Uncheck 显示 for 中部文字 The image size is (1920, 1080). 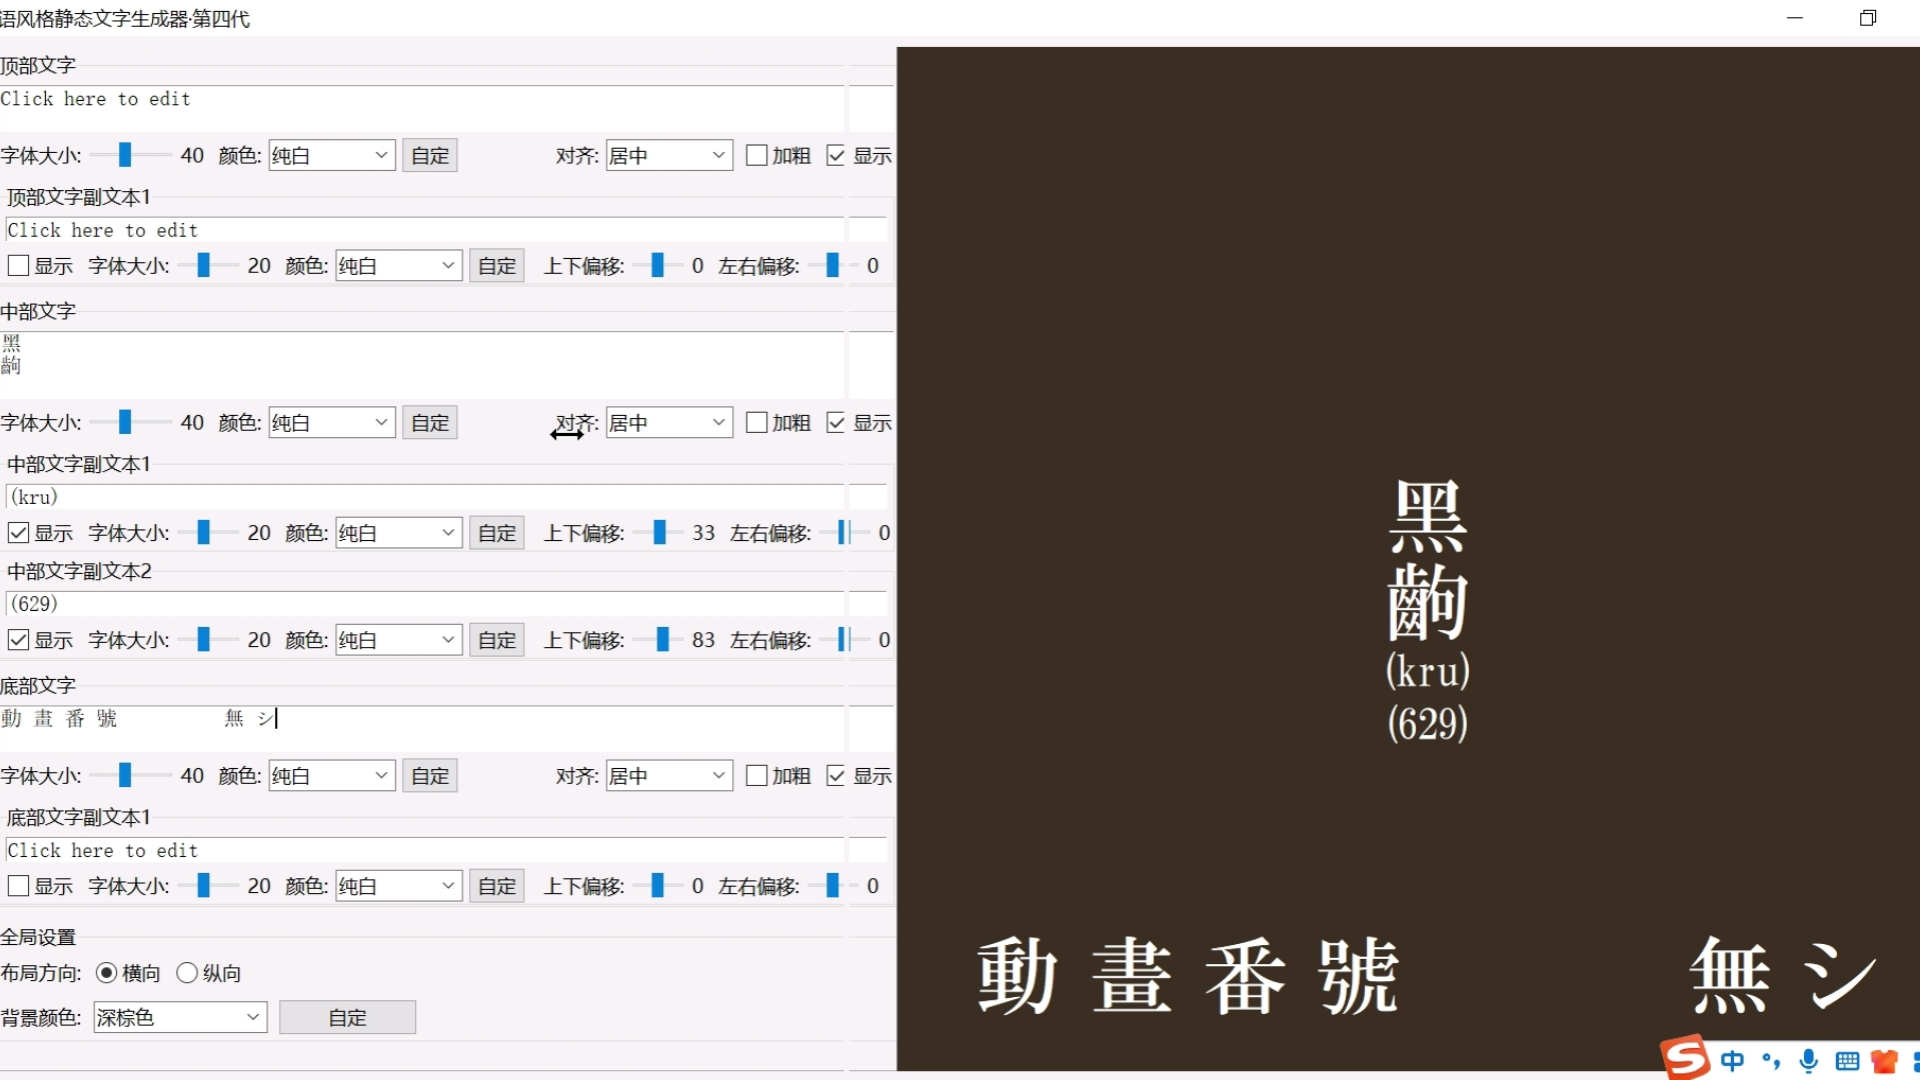click(836, 422)
